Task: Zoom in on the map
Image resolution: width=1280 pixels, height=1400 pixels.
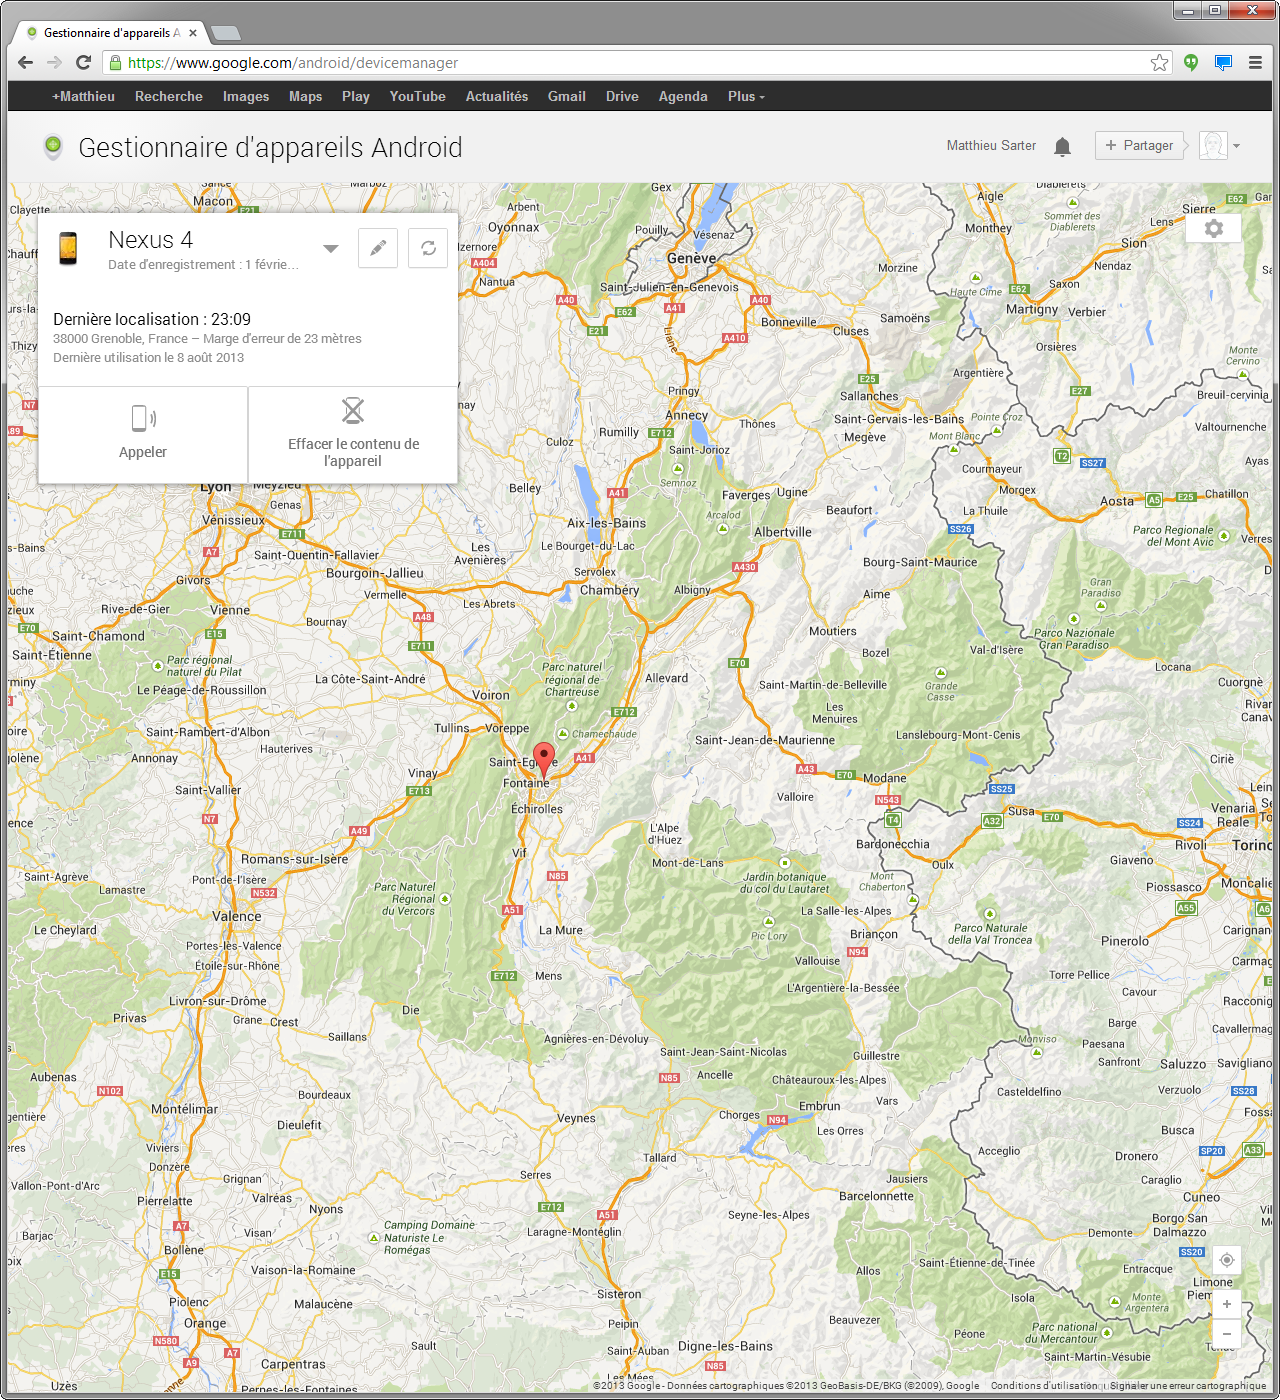Action: (x=1226, y=1304)
